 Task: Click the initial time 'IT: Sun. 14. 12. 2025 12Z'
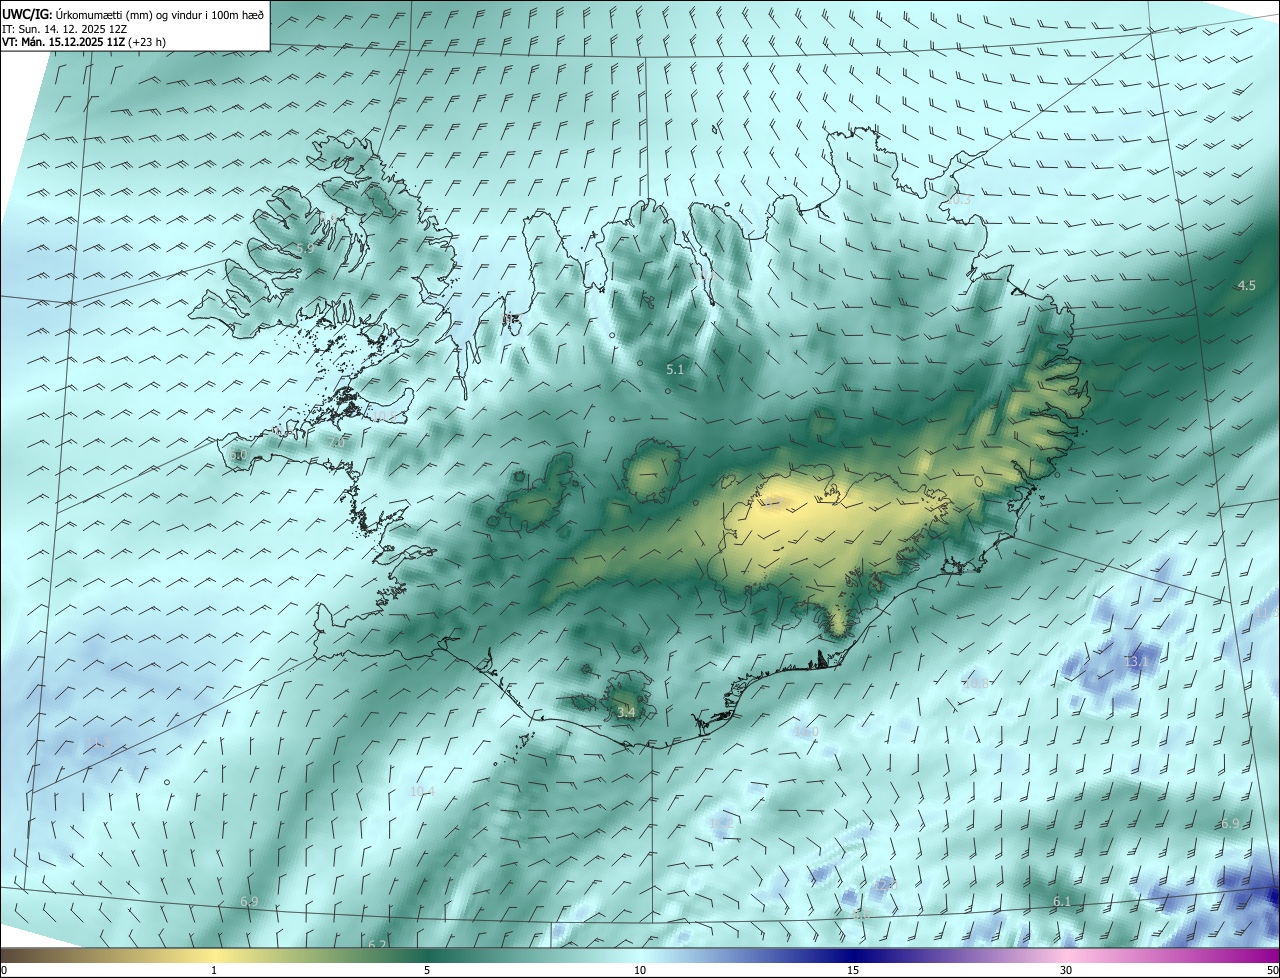pos(65,29)
